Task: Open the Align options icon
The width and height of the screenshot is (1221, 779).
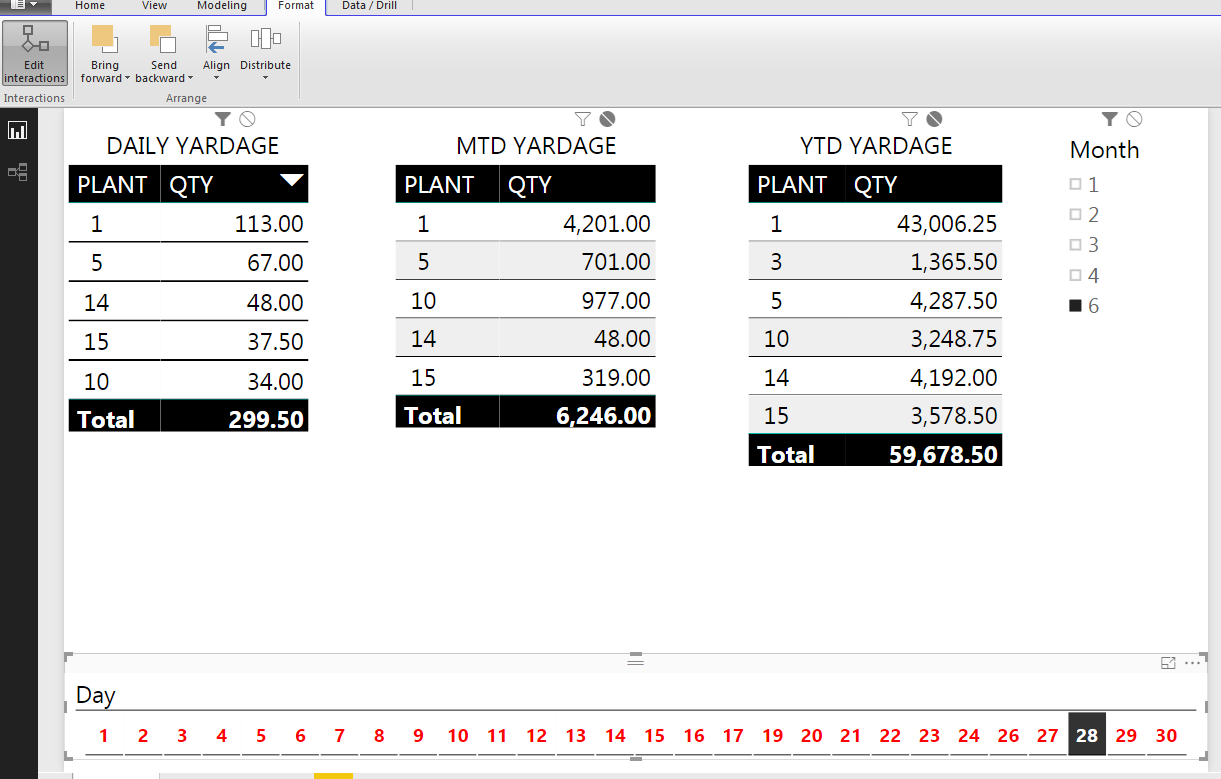Action: point(216,38)
